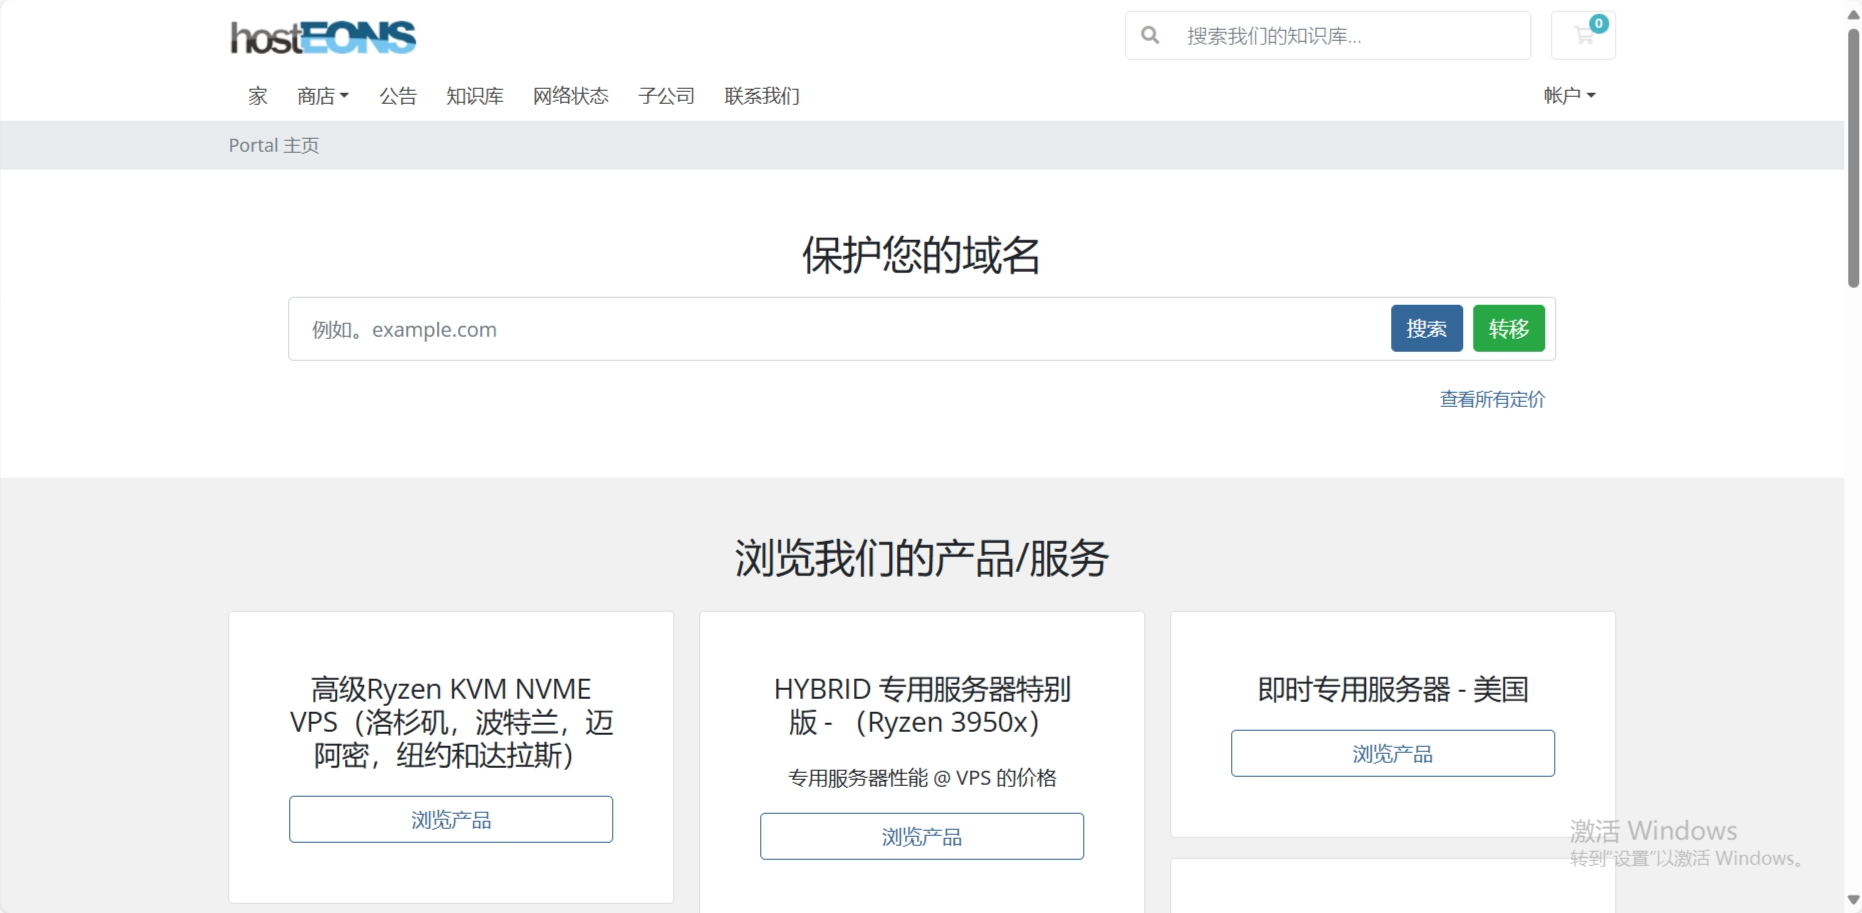
Task: Check 网络状态 network status
Action: [570, 96]
